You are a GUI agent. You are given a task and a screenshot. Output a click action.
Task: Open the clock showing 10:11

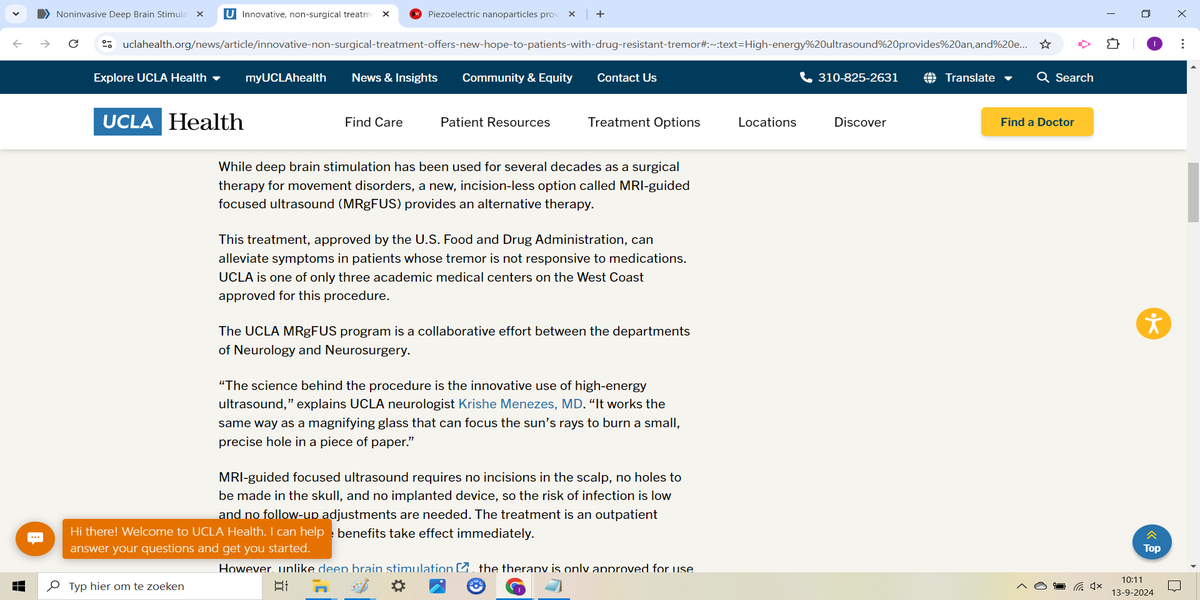pyautogui.click(x=1133, y=586)
